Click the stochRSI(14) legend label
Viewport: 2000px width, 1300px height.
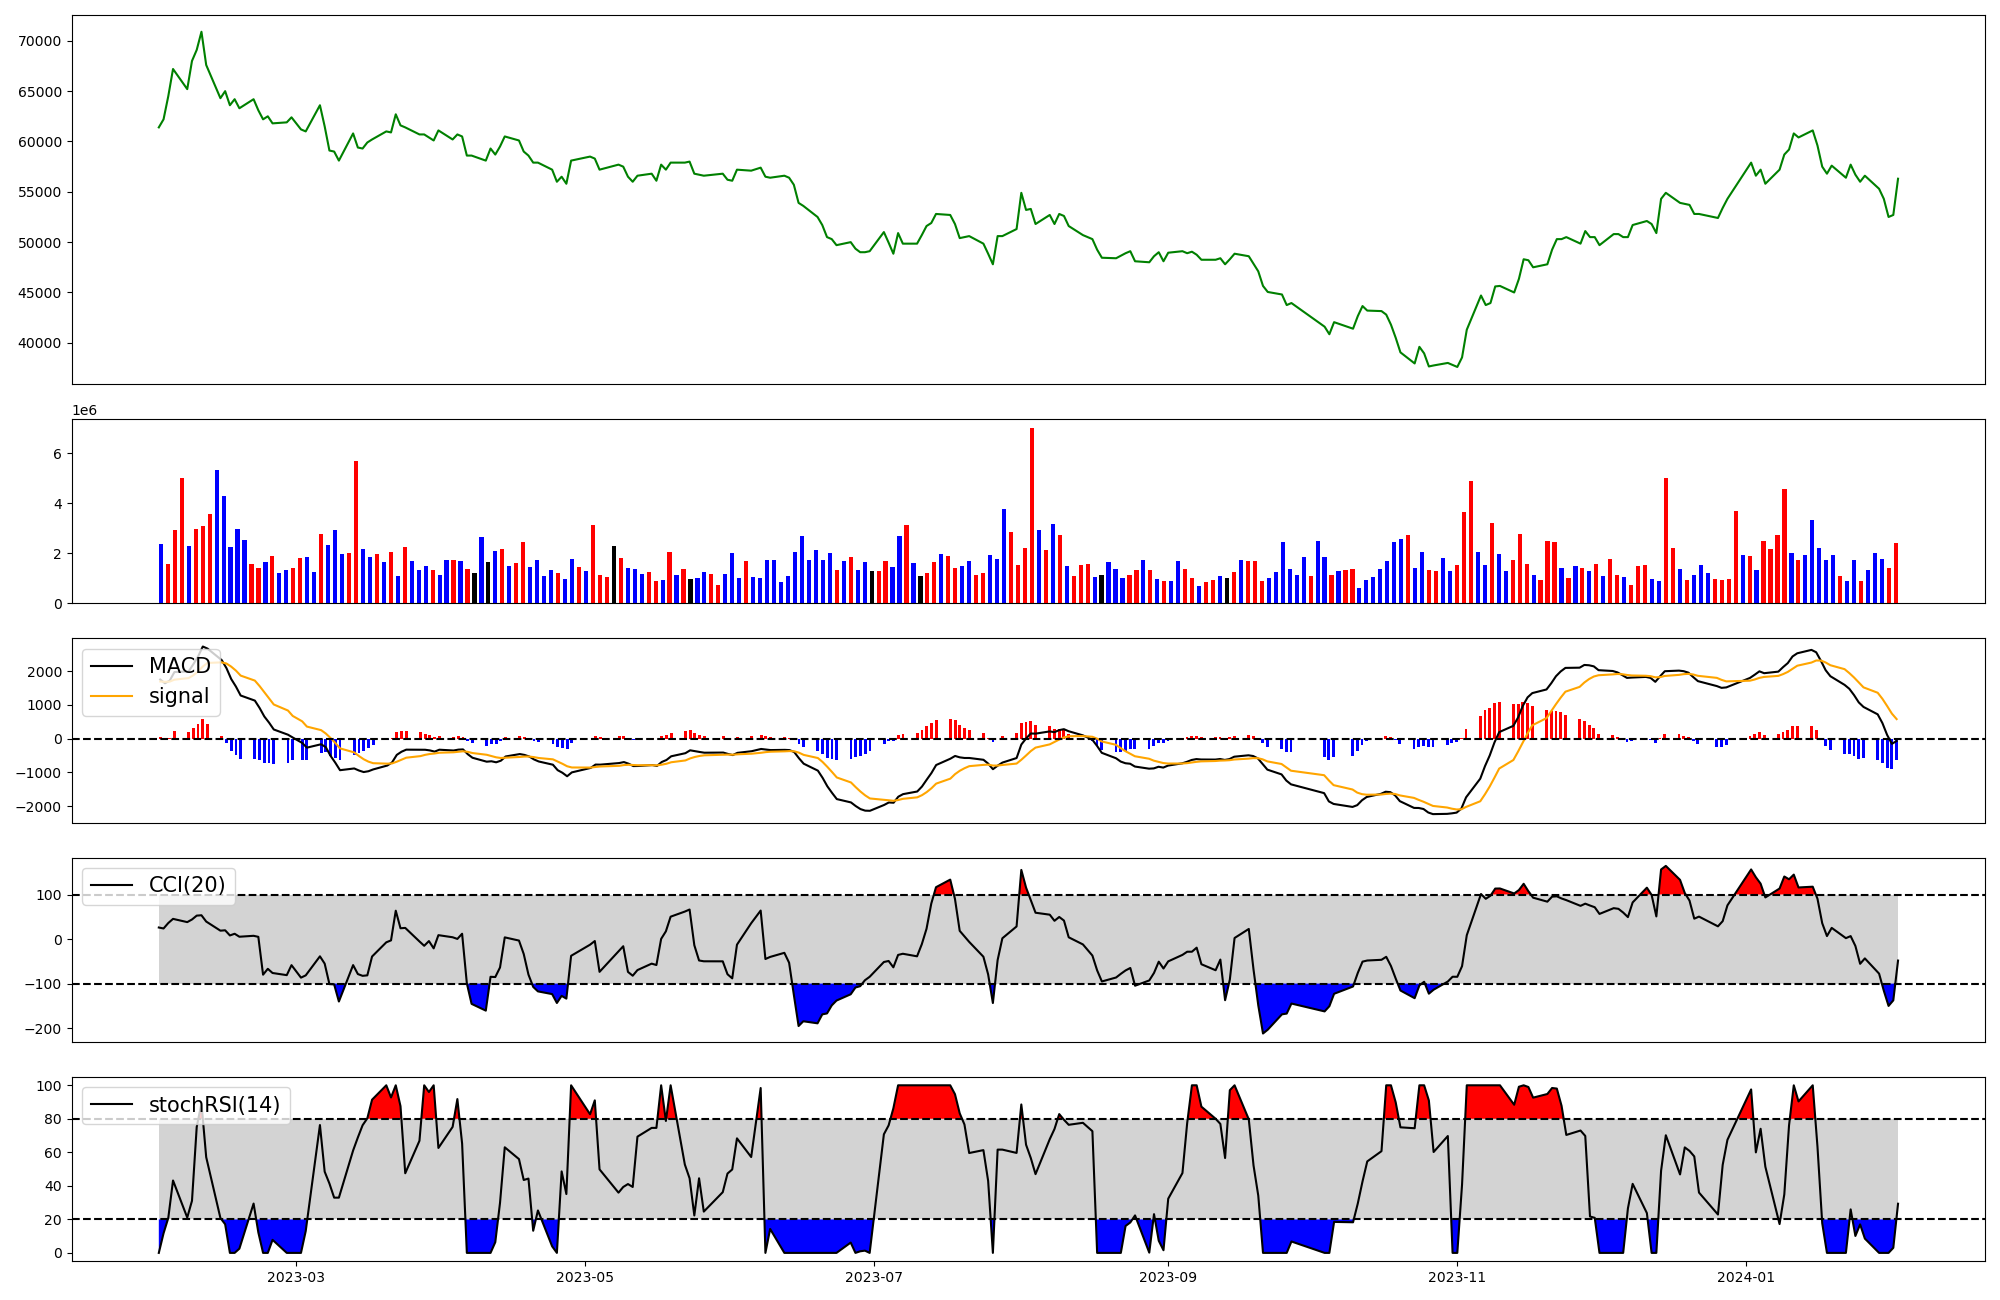coord(213,1105)
